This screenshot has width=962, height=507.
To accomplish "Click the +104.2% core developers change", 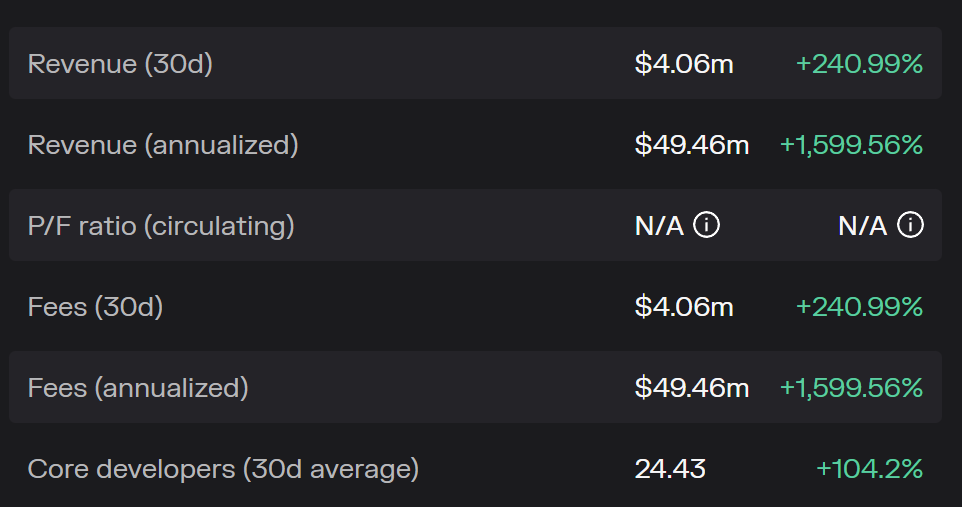I will [x=869, y=468].
